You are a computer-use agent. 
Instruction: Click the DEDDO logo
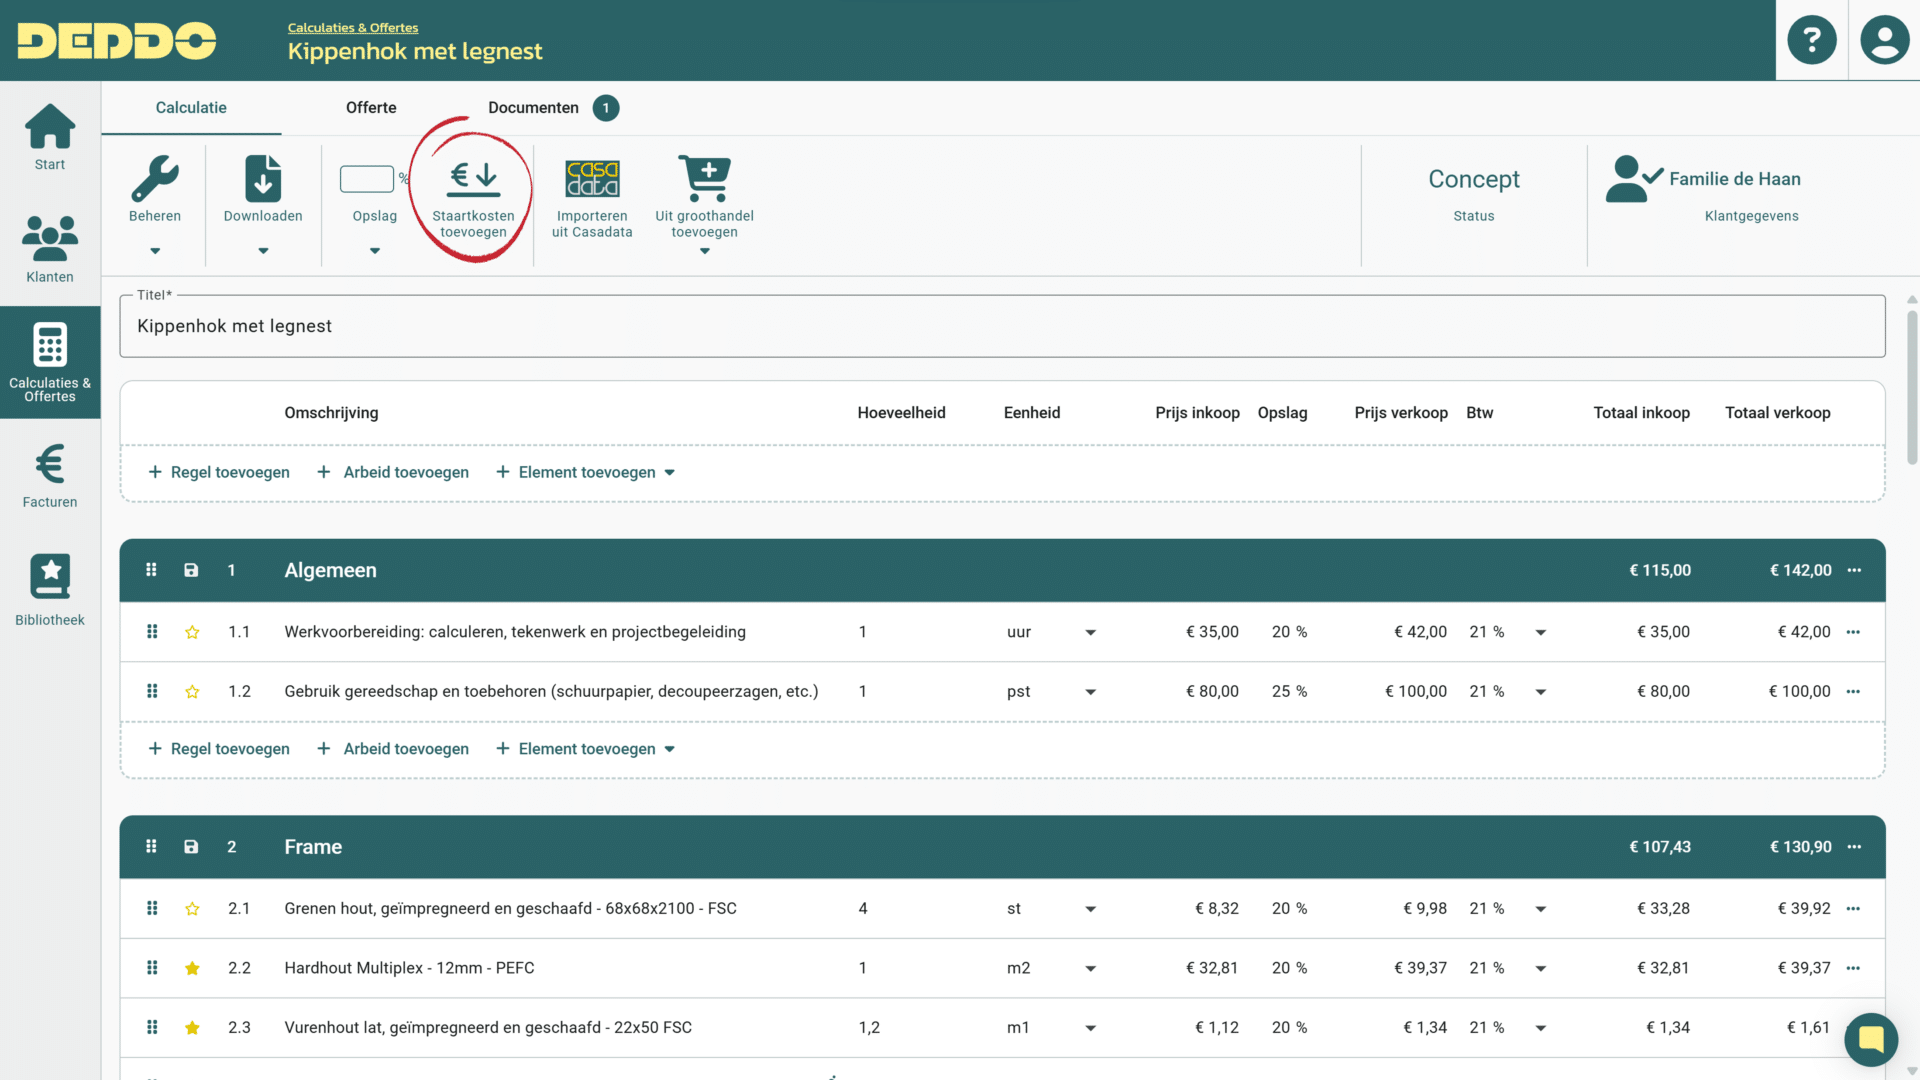117,41
